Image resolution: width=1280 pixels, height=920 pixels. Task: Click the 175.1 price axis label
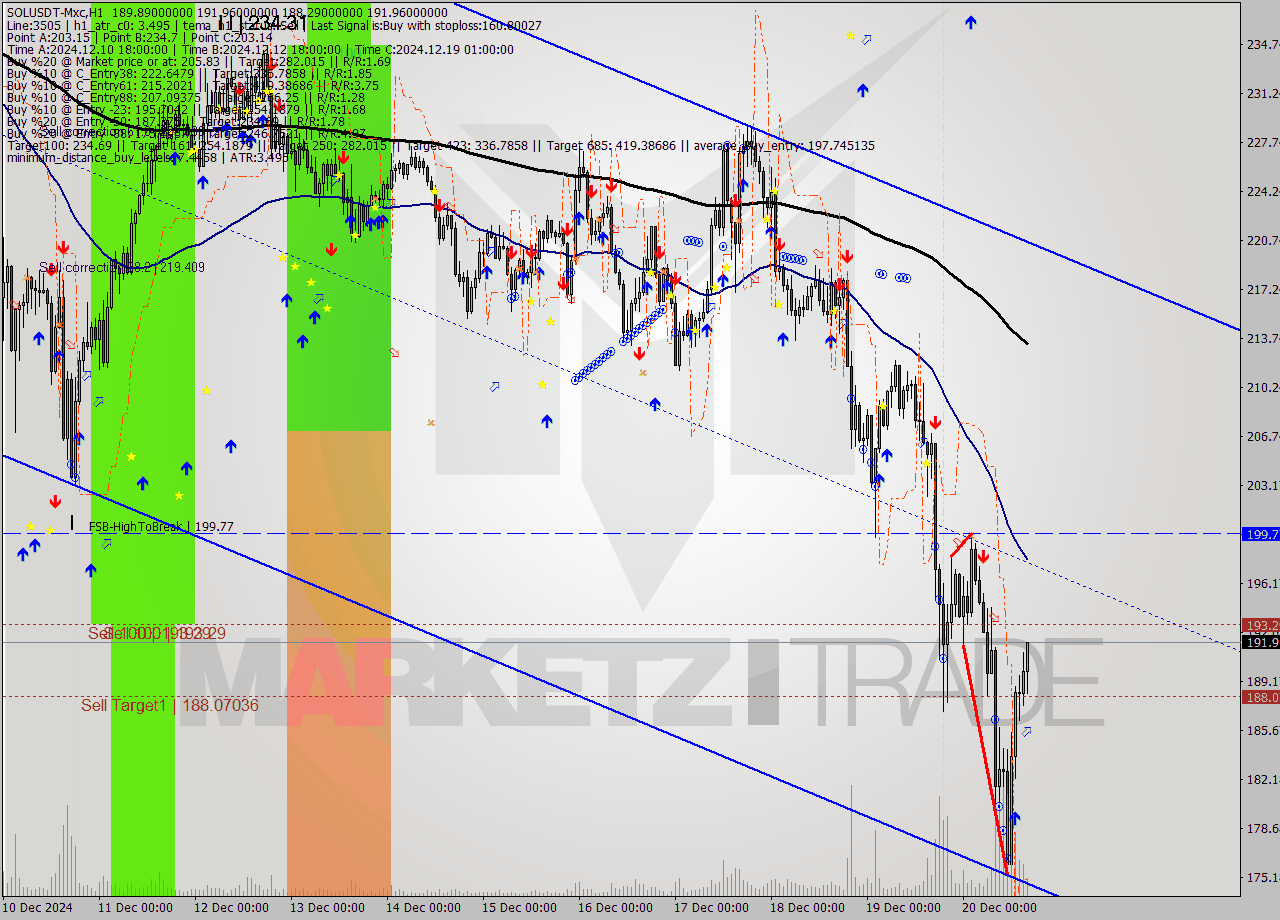tap(1262, 877)
